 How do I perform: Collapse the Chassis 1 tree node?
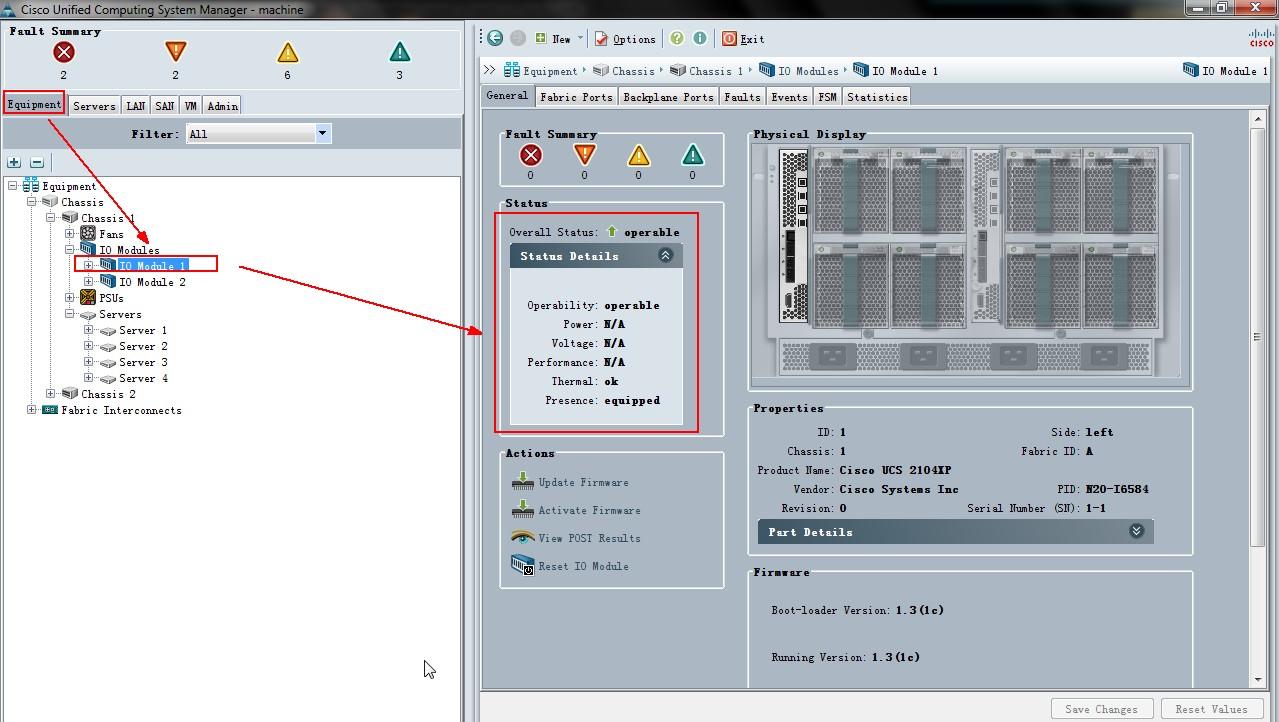(51, 218)
